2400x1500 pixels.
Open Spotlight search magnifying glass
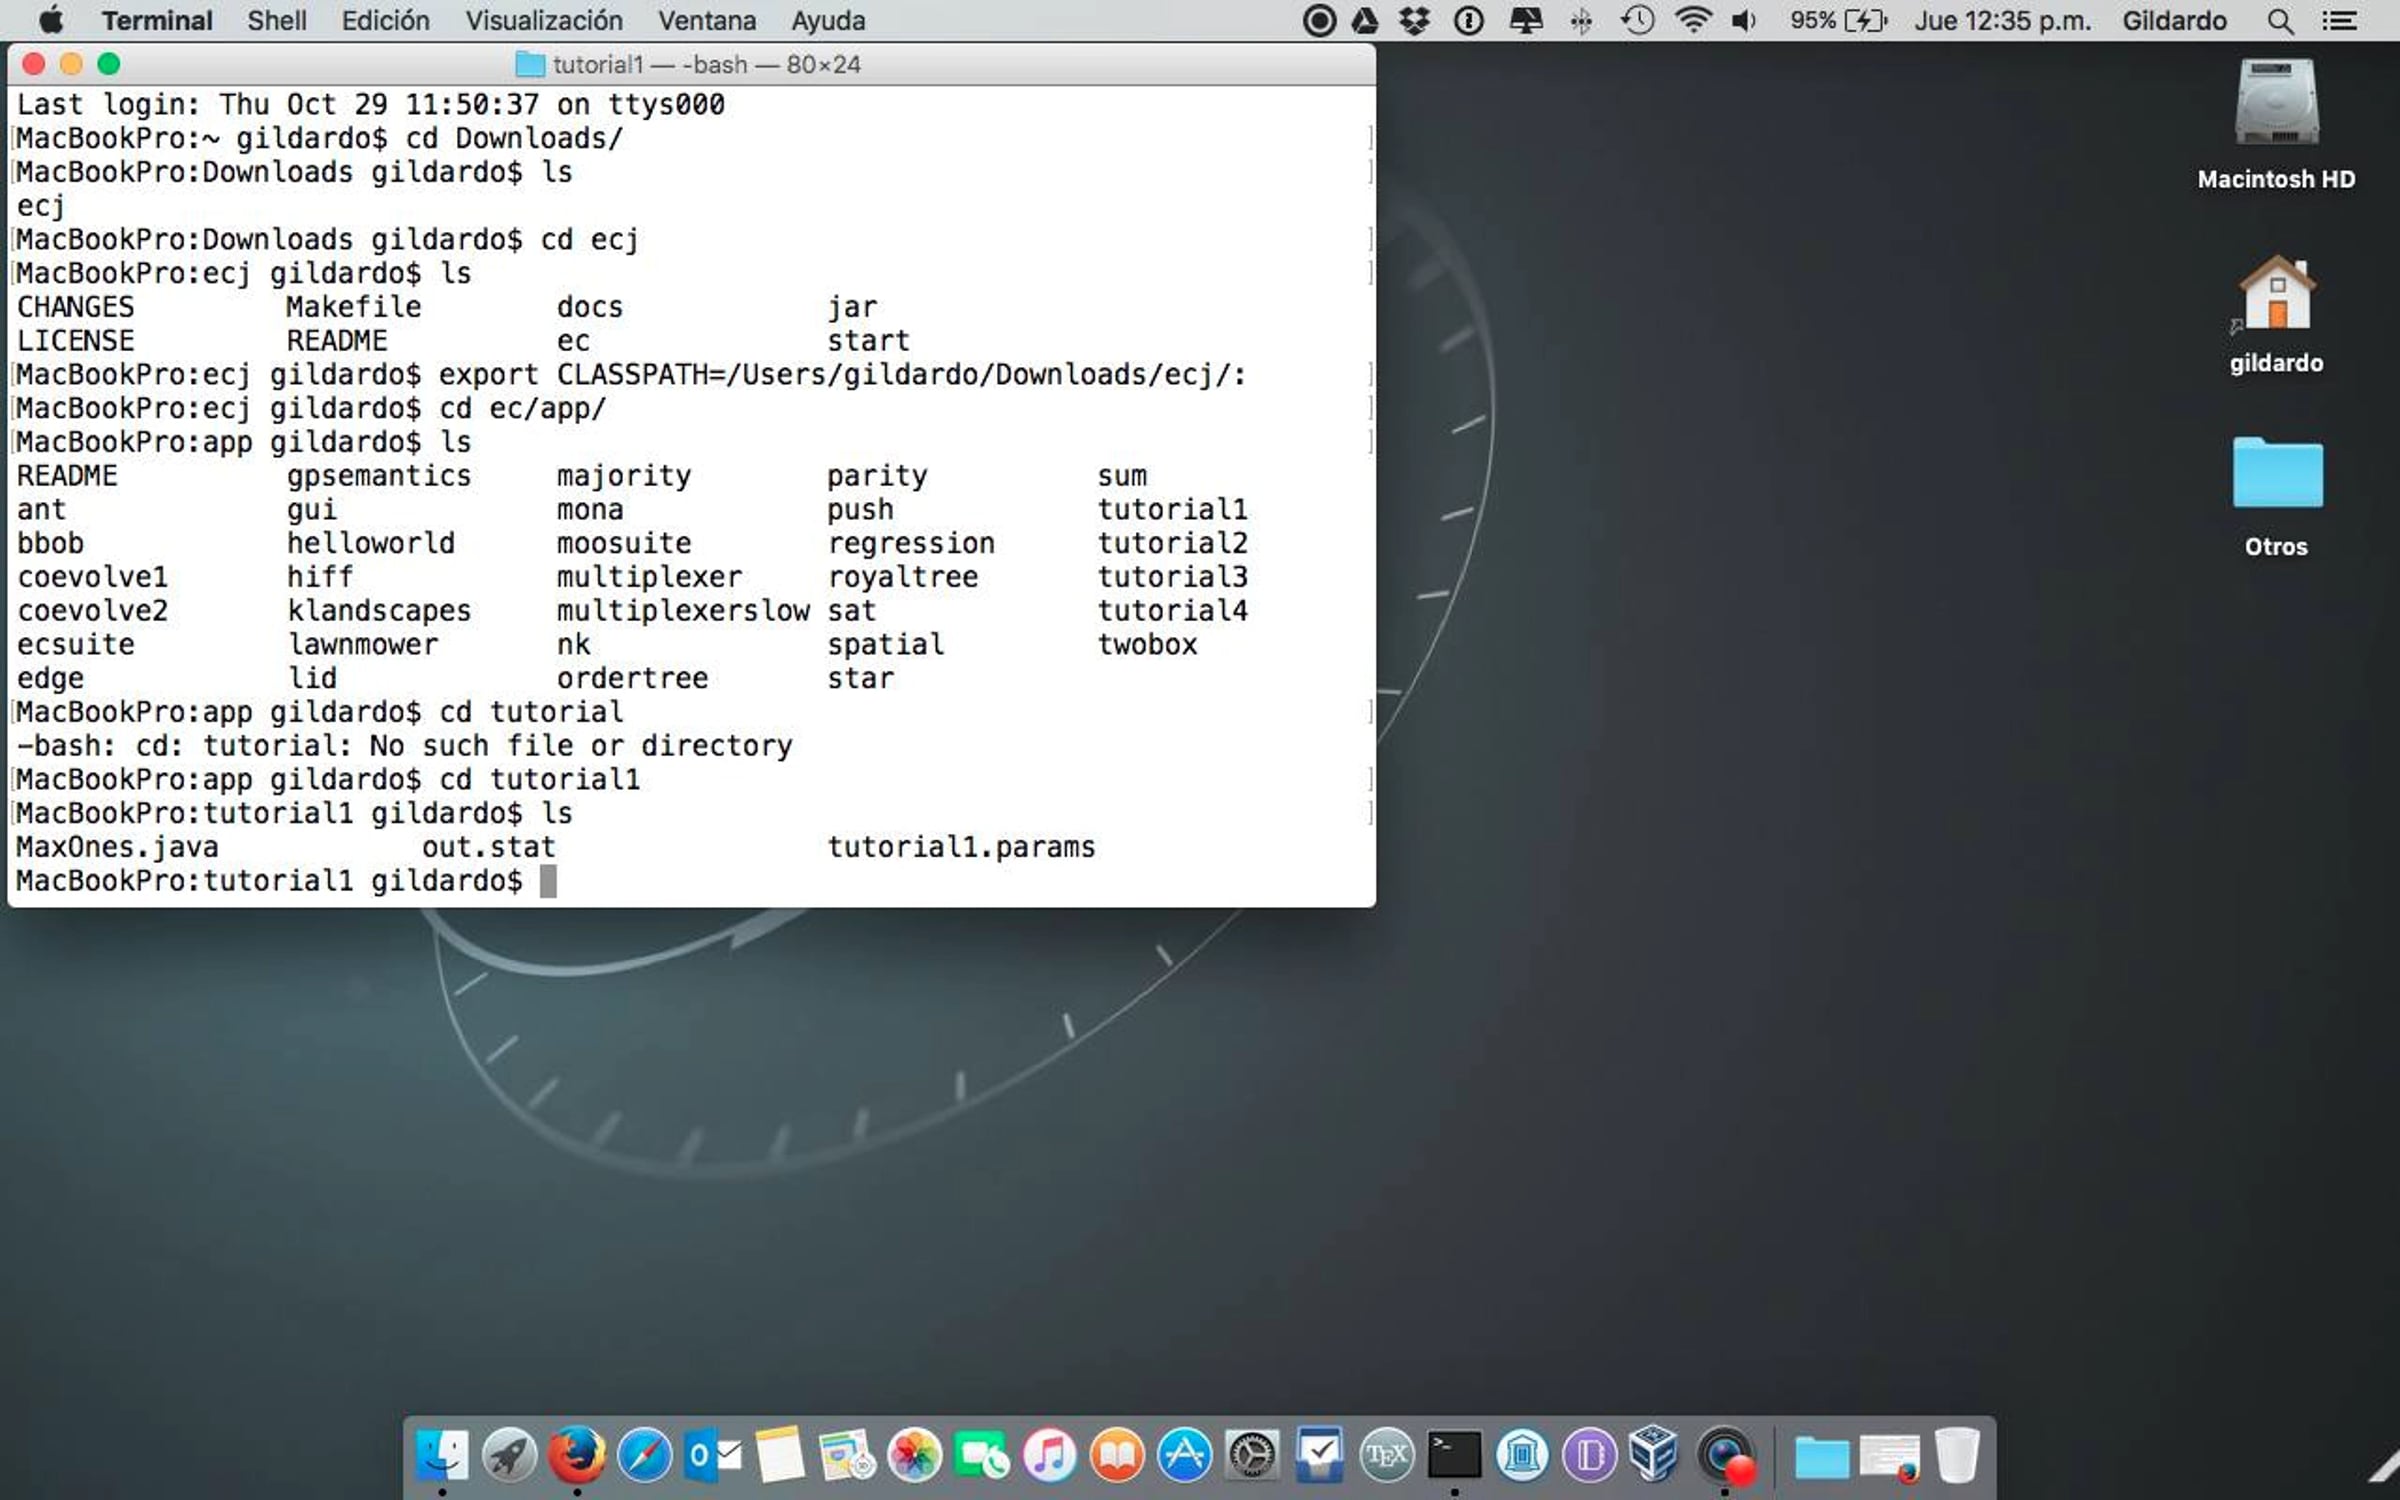pos(2280,21)
